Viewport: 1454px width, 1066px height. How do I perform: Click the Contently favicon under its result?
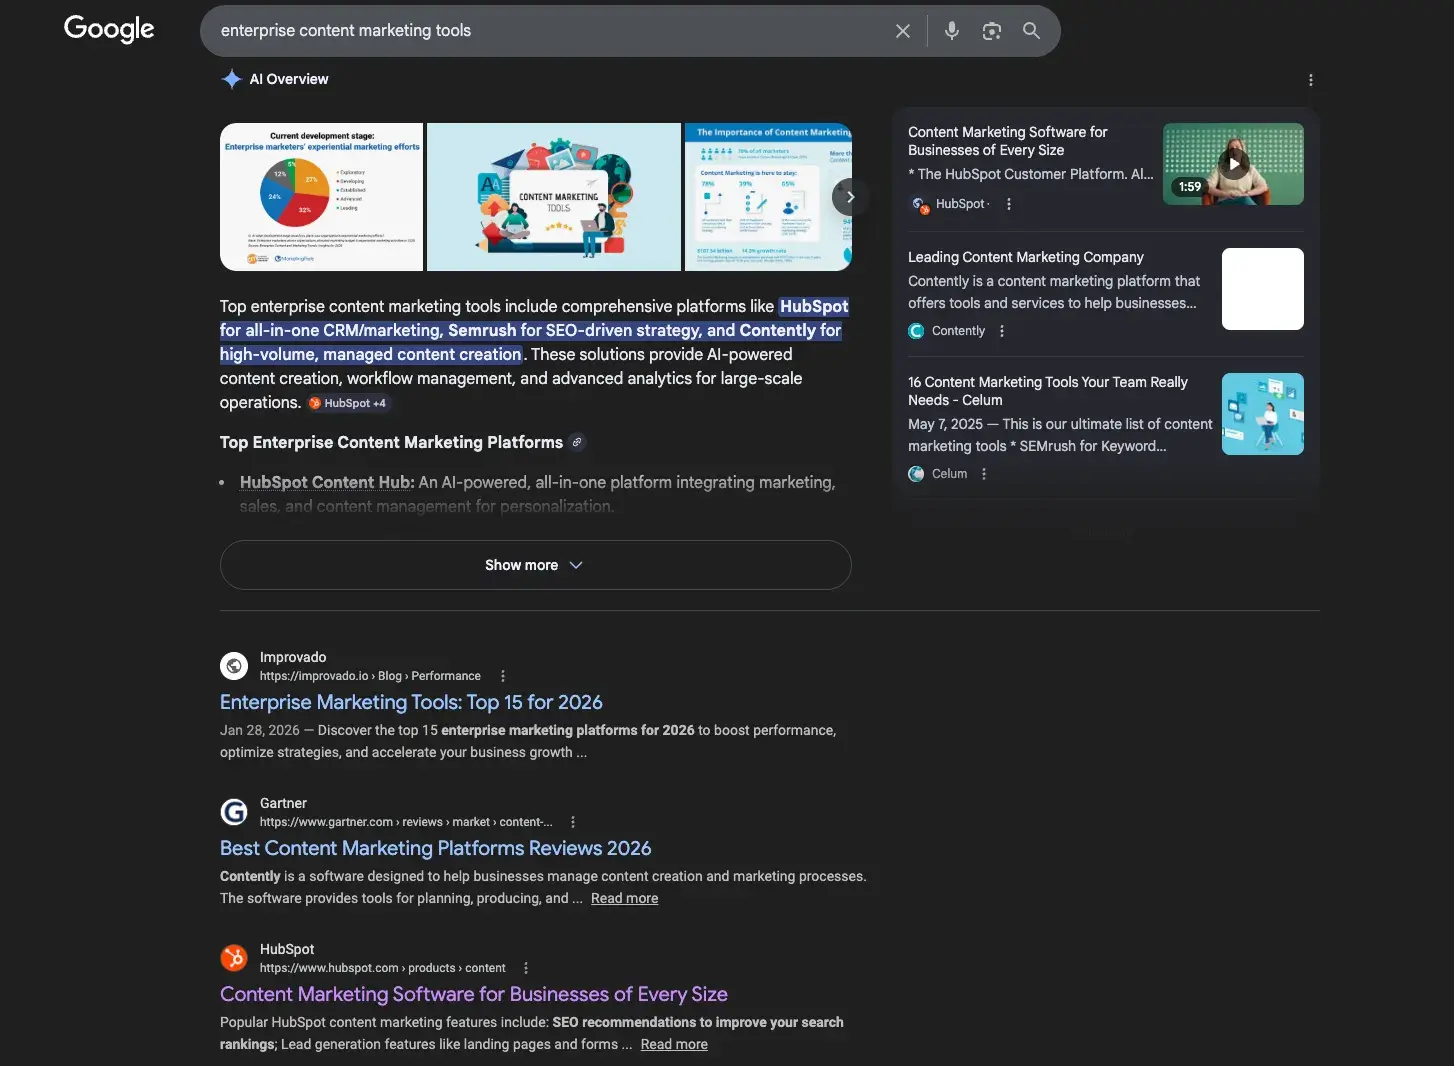[916, 331]
